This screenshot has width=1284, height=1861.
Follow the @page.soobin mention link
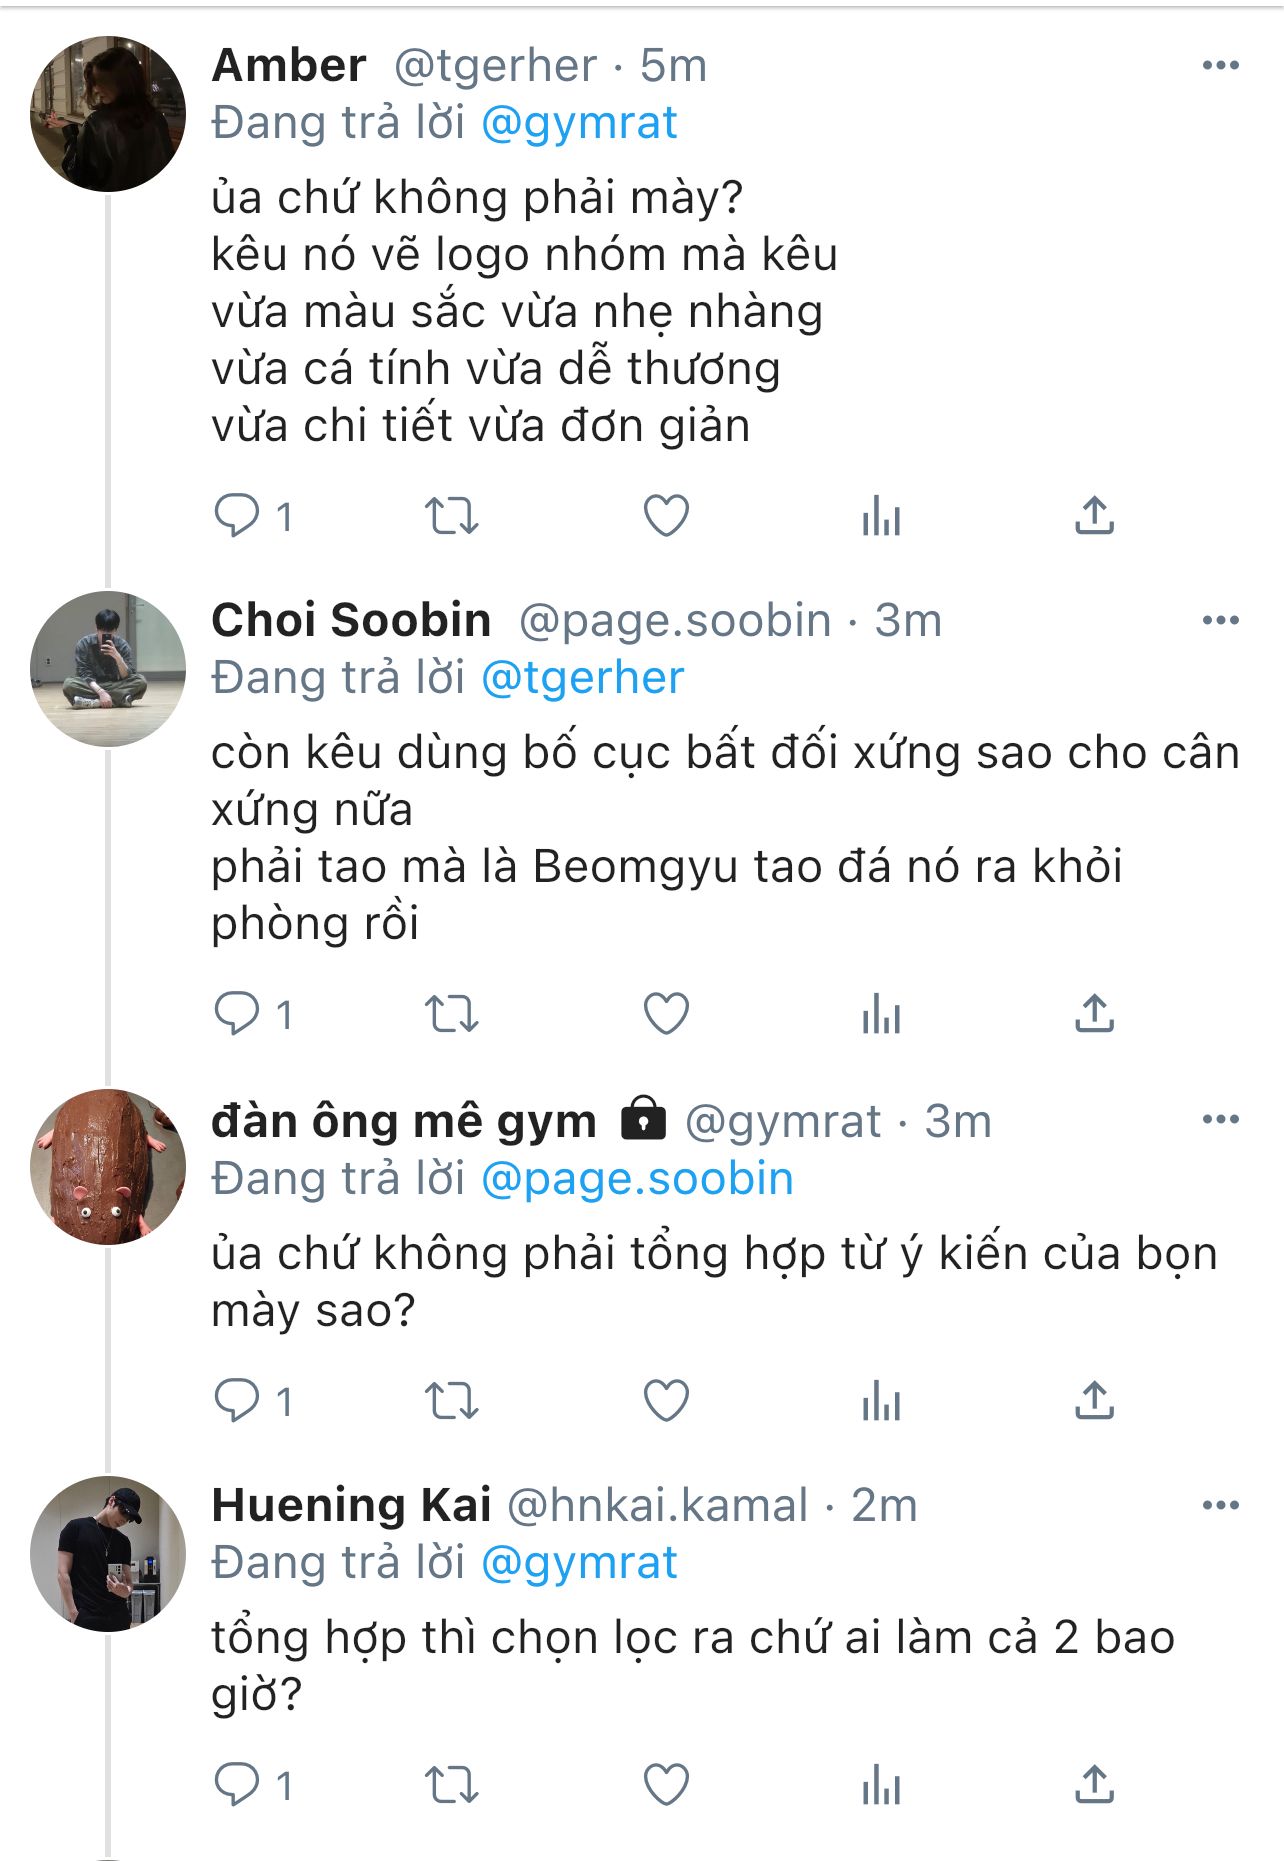point(637,1179)
